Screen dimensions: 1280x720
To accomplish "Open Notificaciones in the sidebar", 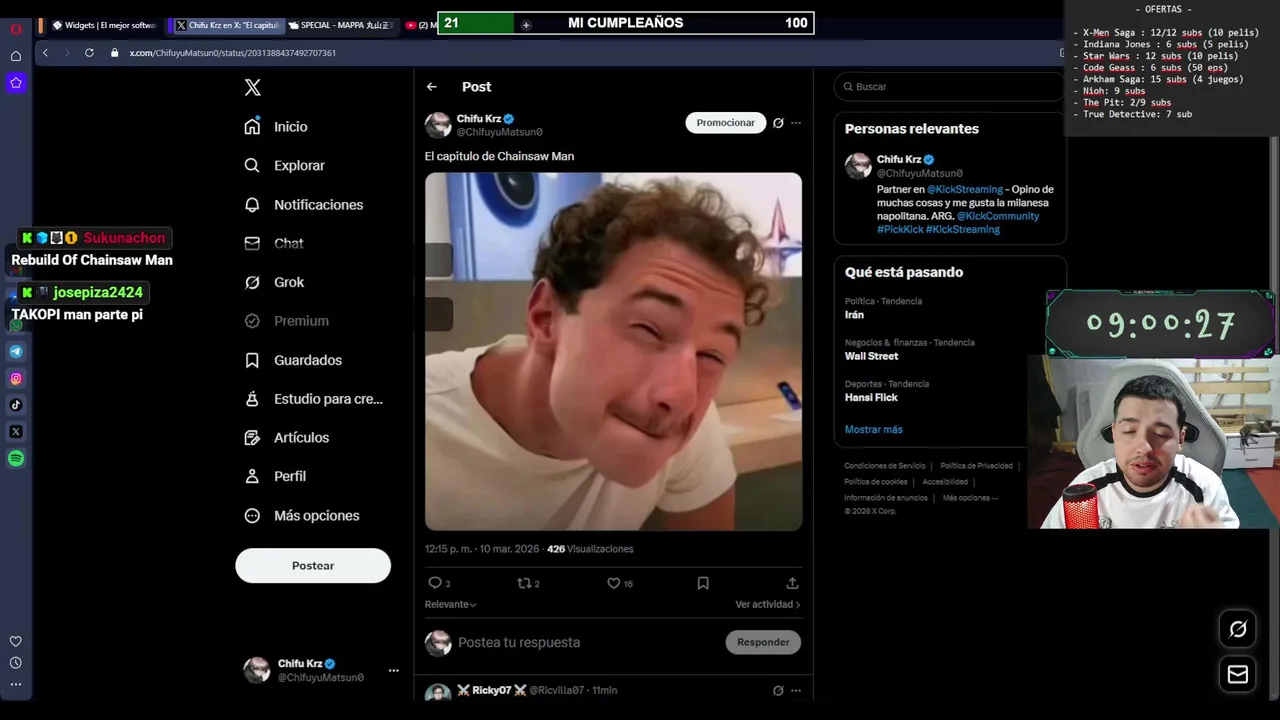I will [304, 205].
